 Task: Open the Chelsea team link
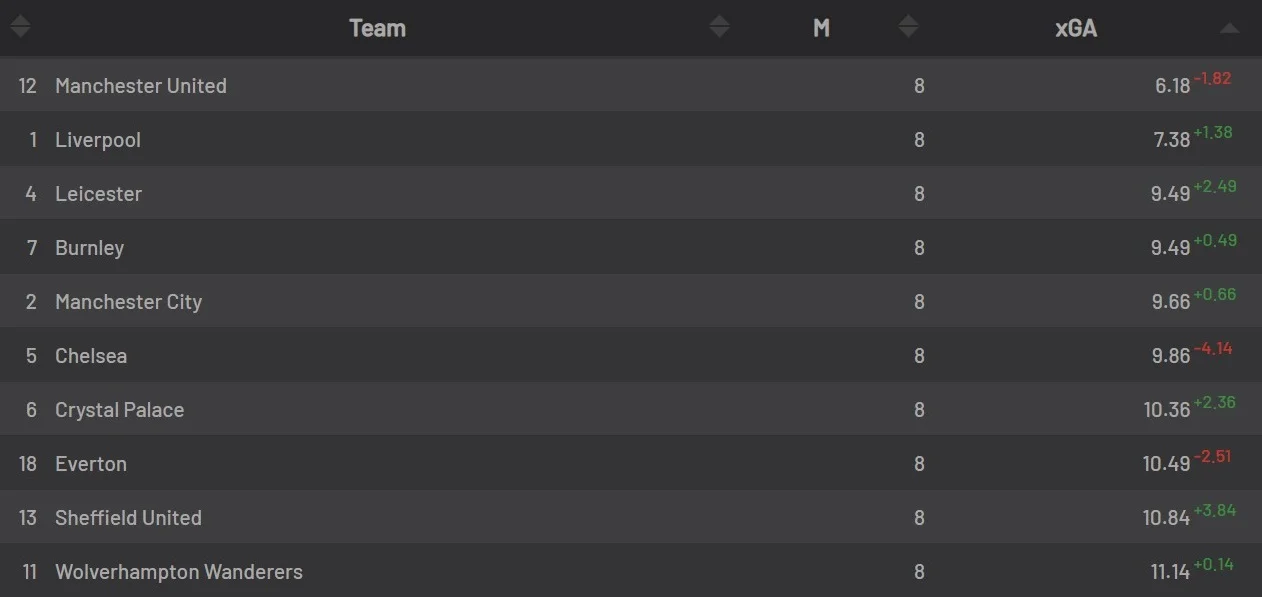91,356
